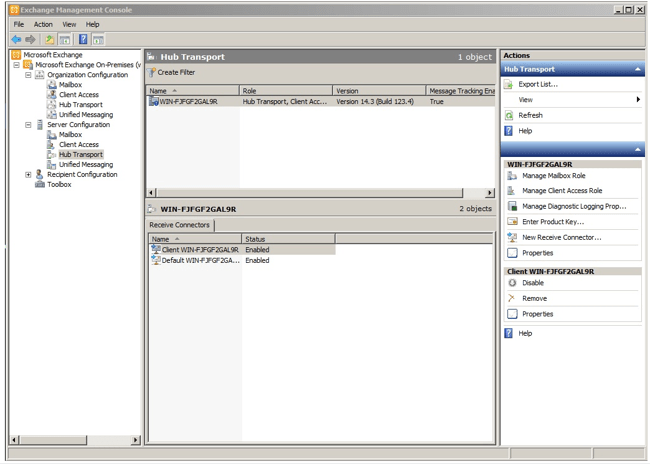The image size is (650, 464).
Task: Open the View submenu arrow
Action: 638,100
